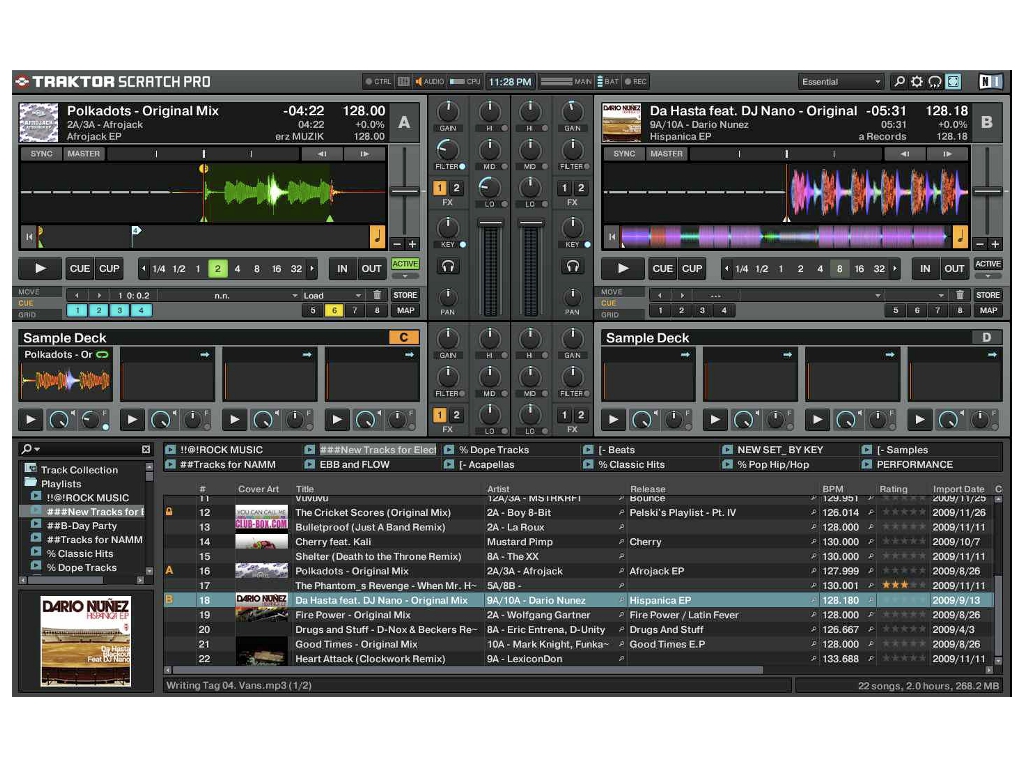Image resolution: width=1024 pixels, height=768 pixels.
Task: Click STORE on Deck A
Action: (x=405, y=295)
